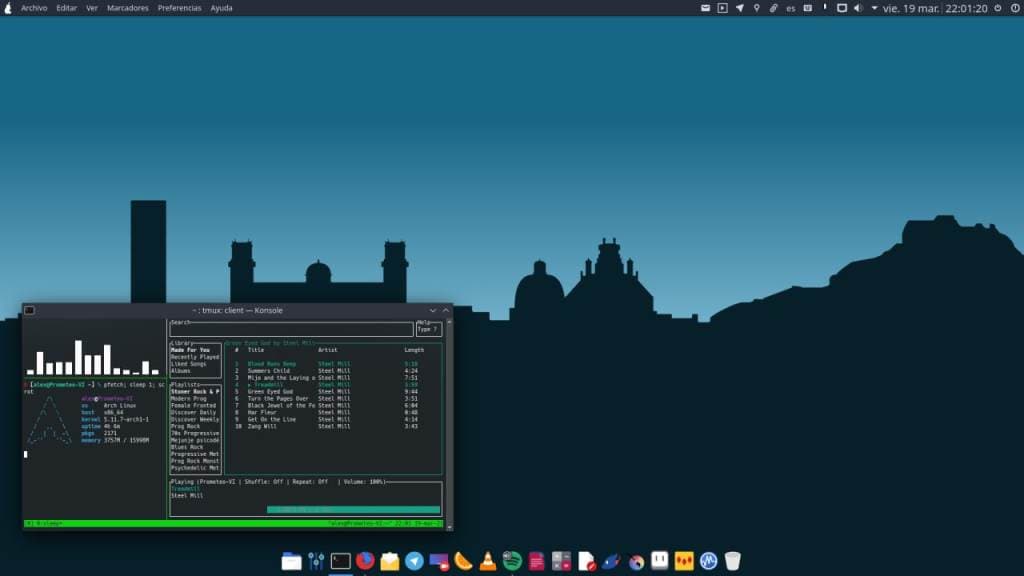Open the Preferencias menu
Screen dimensions: 1024x576
tap(179, 8)
